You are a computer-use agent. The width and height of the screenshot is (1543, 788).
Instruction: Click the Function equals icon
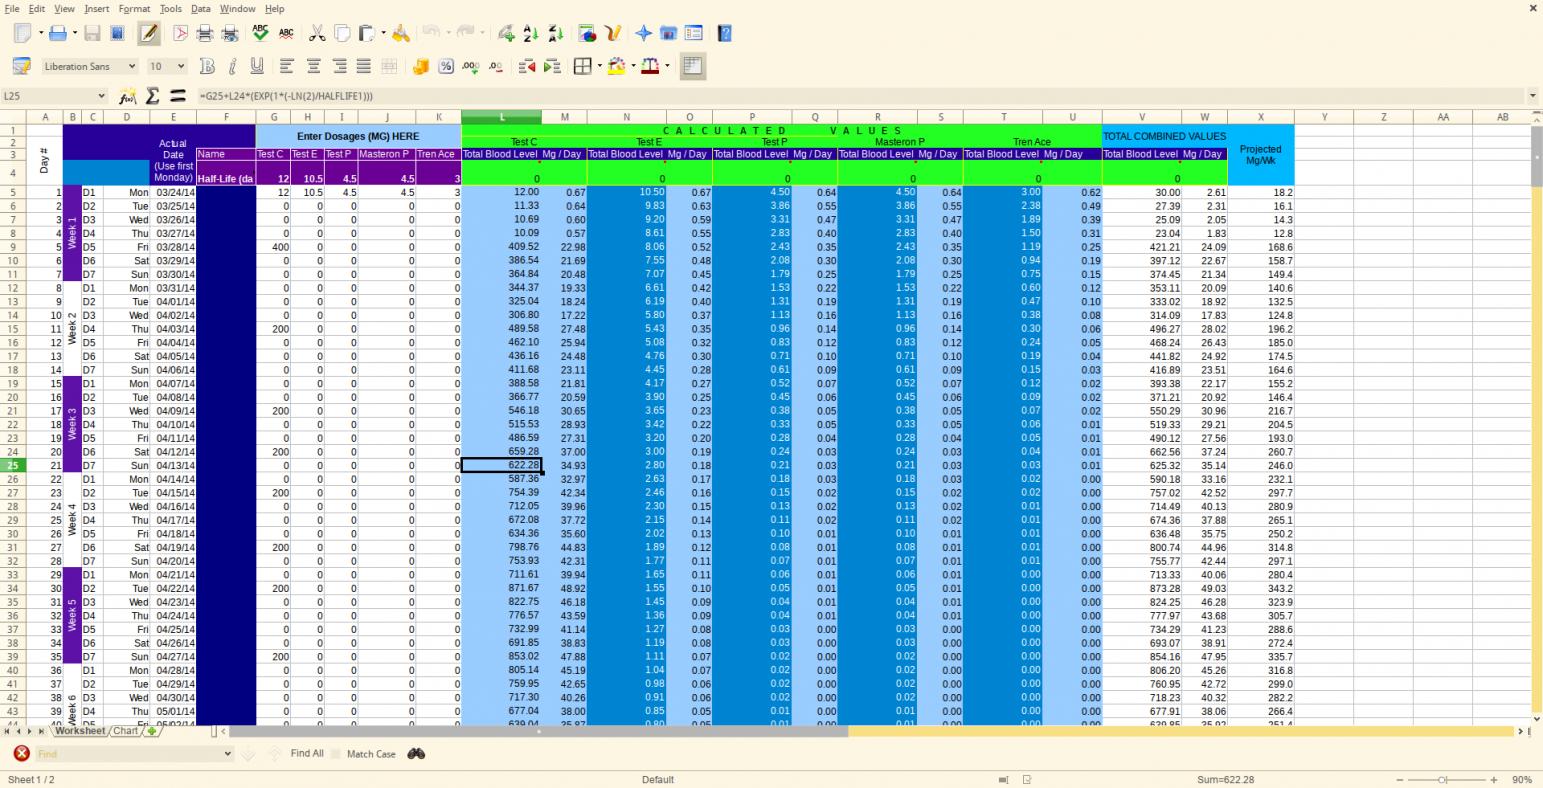click(178, 96)
